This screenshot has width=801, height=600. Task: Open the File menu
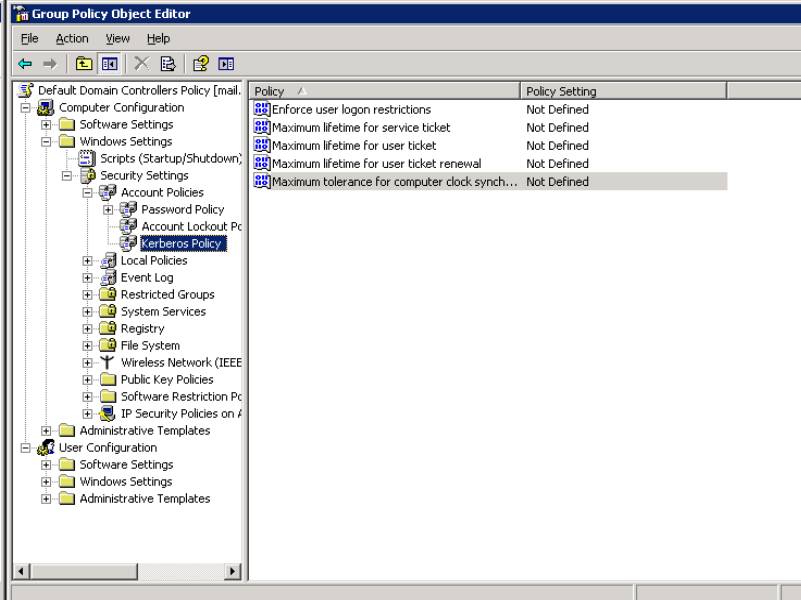point(30,38)
